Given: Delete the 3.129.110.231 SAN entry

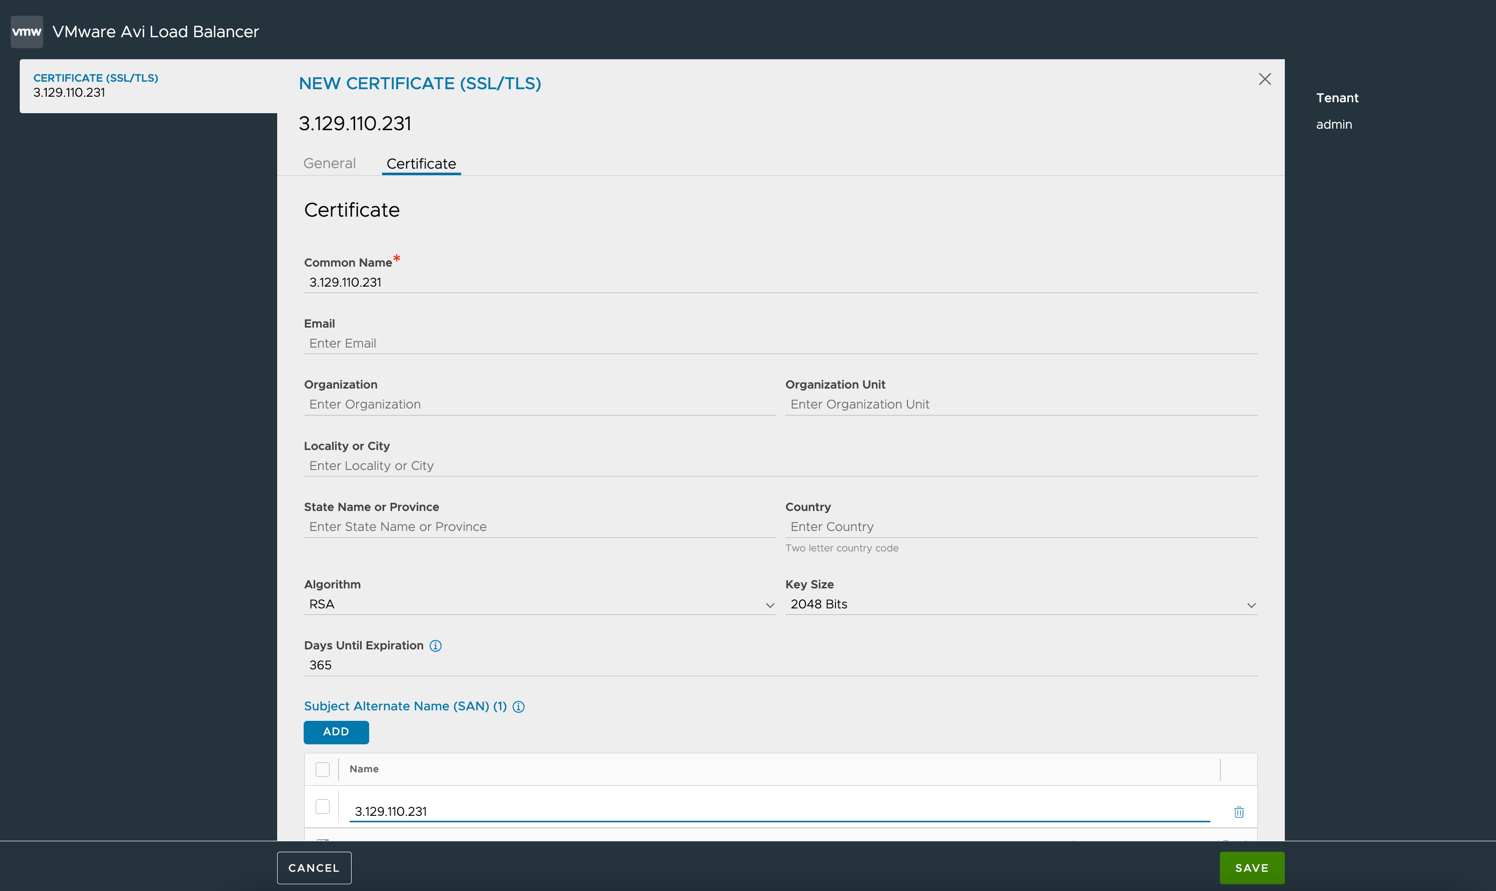Looking at the screenshot, I should [x=1239, y=812].
